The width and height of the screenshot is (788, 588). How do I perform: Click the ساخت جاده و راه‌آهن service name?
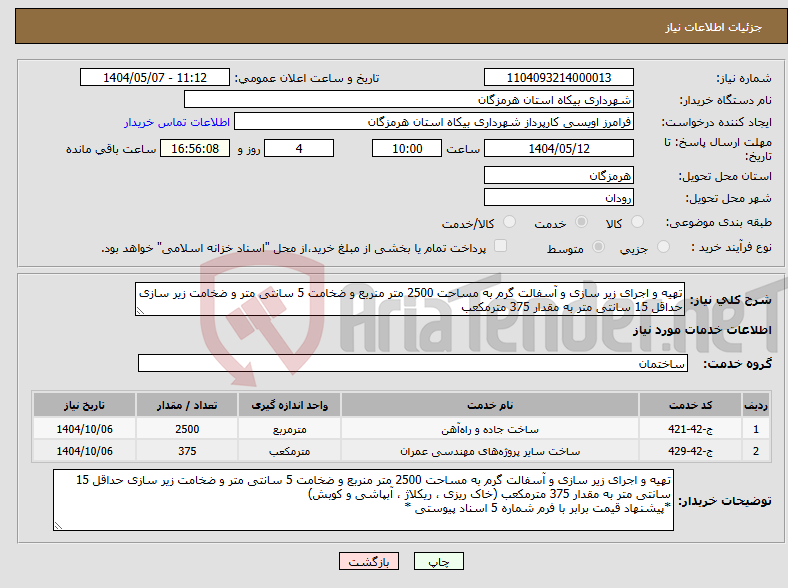pyautogui.click(x=490, y=429)
